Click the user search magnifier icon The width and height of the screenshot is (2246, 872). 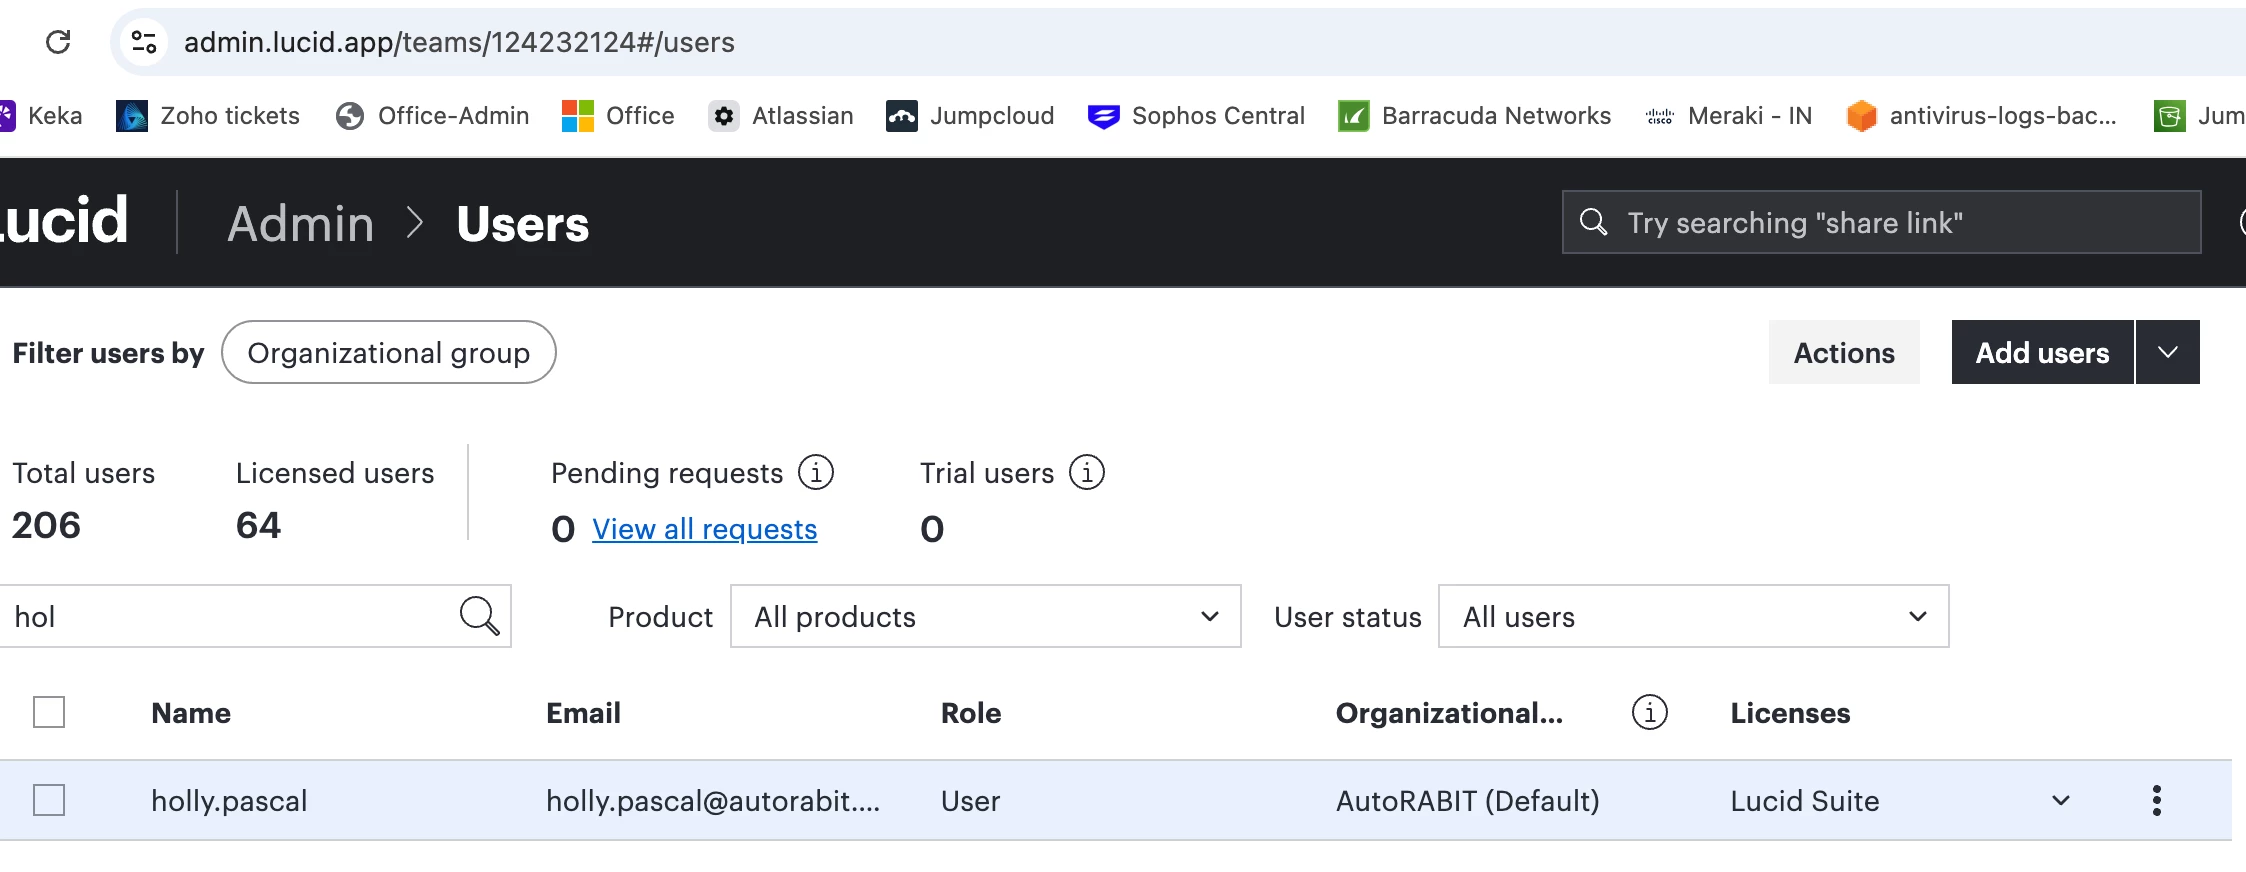coord(479,616)
